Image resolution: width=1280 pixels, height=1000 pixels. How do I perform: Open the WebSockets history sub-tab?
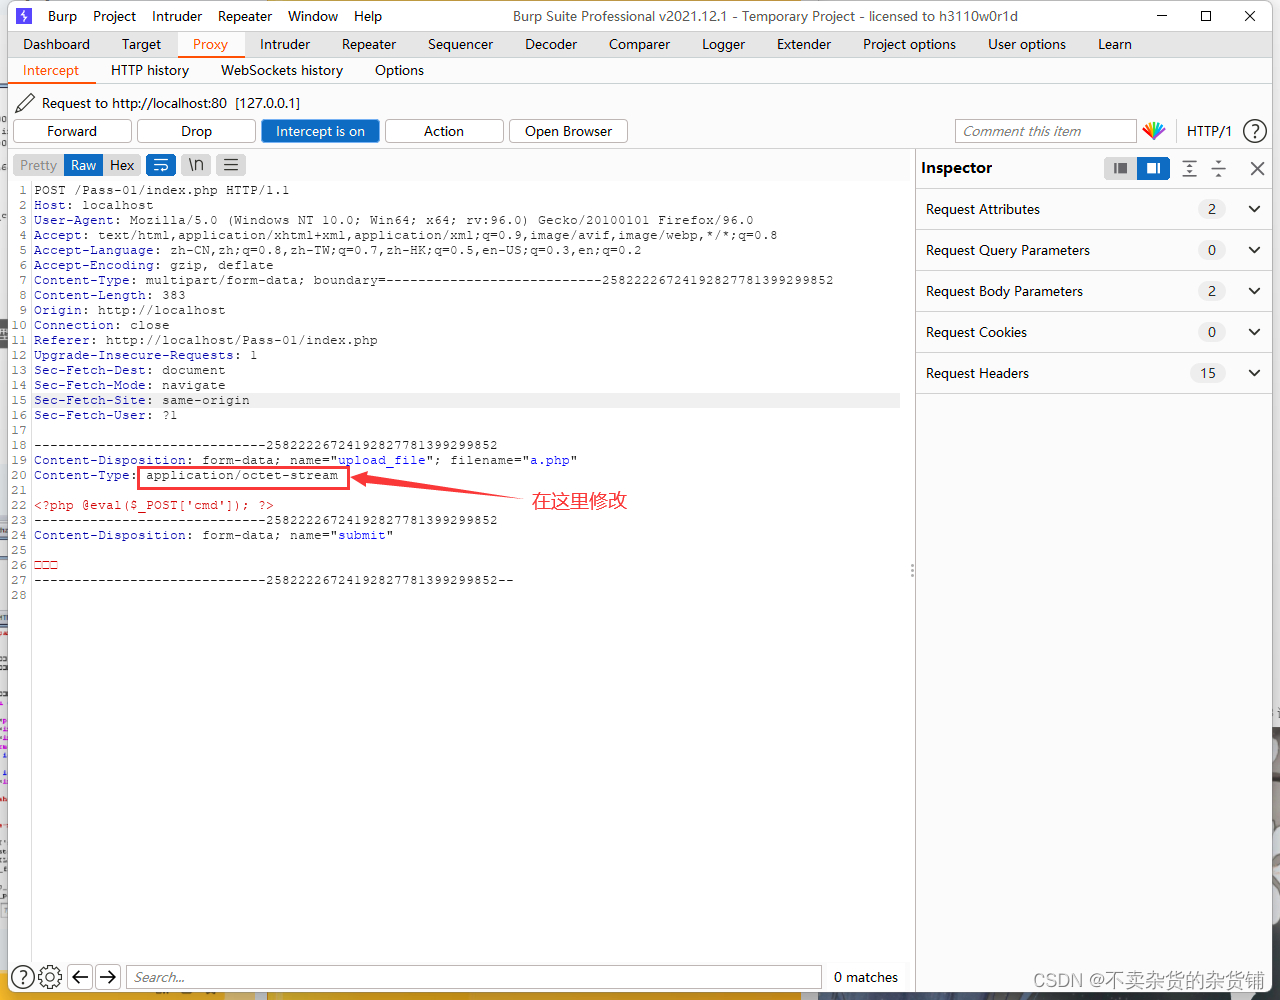click(282, 70)
